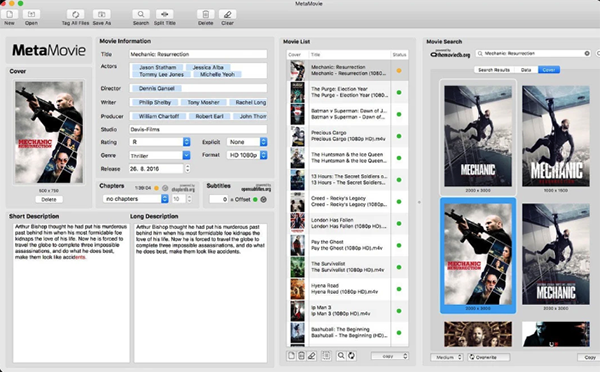This screenshot has width=600, height=372.
Task: Open the copy dropdown below Movie List
Action: (390, 356)
